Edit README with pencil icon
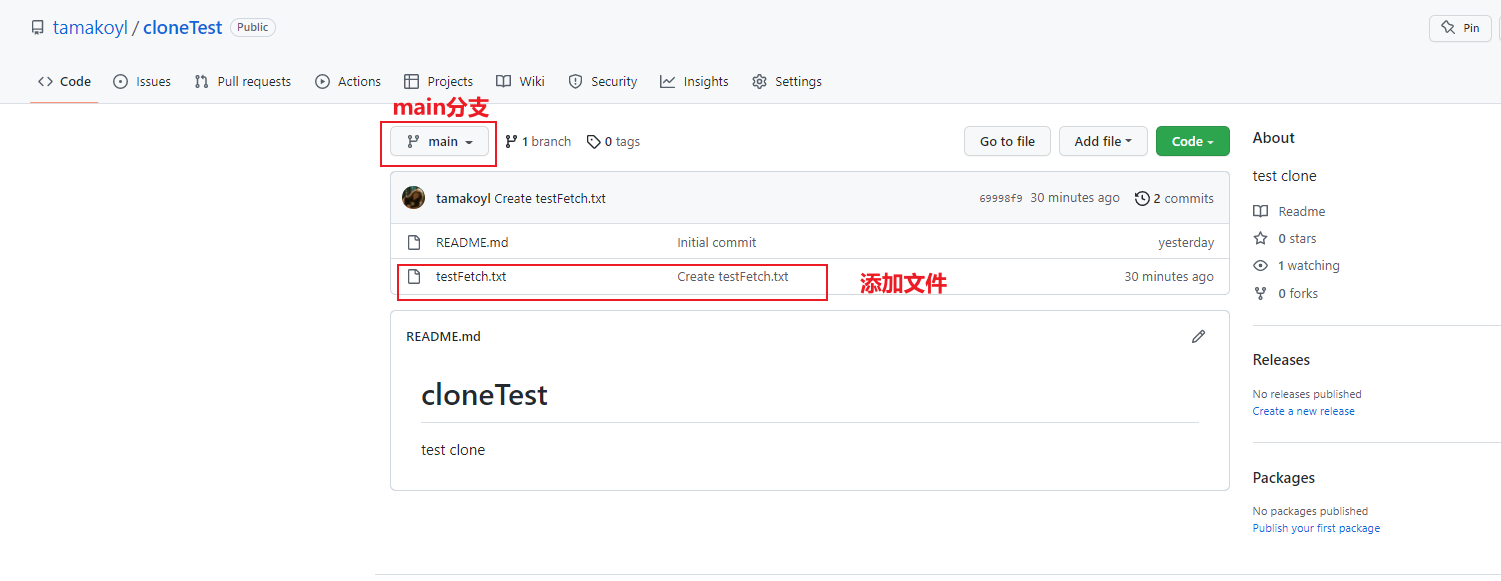1501x581 pixels. point(1198,337)
